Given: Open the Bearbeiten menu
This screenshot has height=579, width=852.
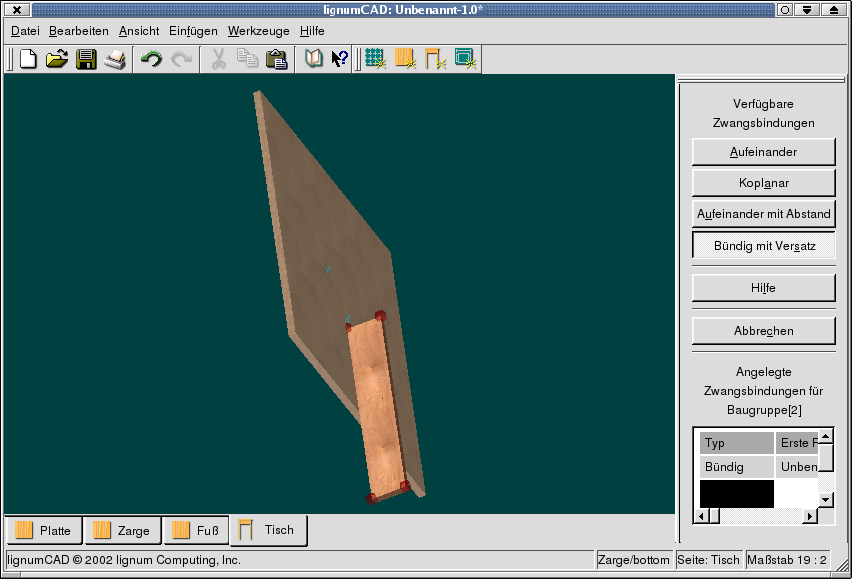Looking at the screenshot, I should pyautogui.click(x=79, y=31).
